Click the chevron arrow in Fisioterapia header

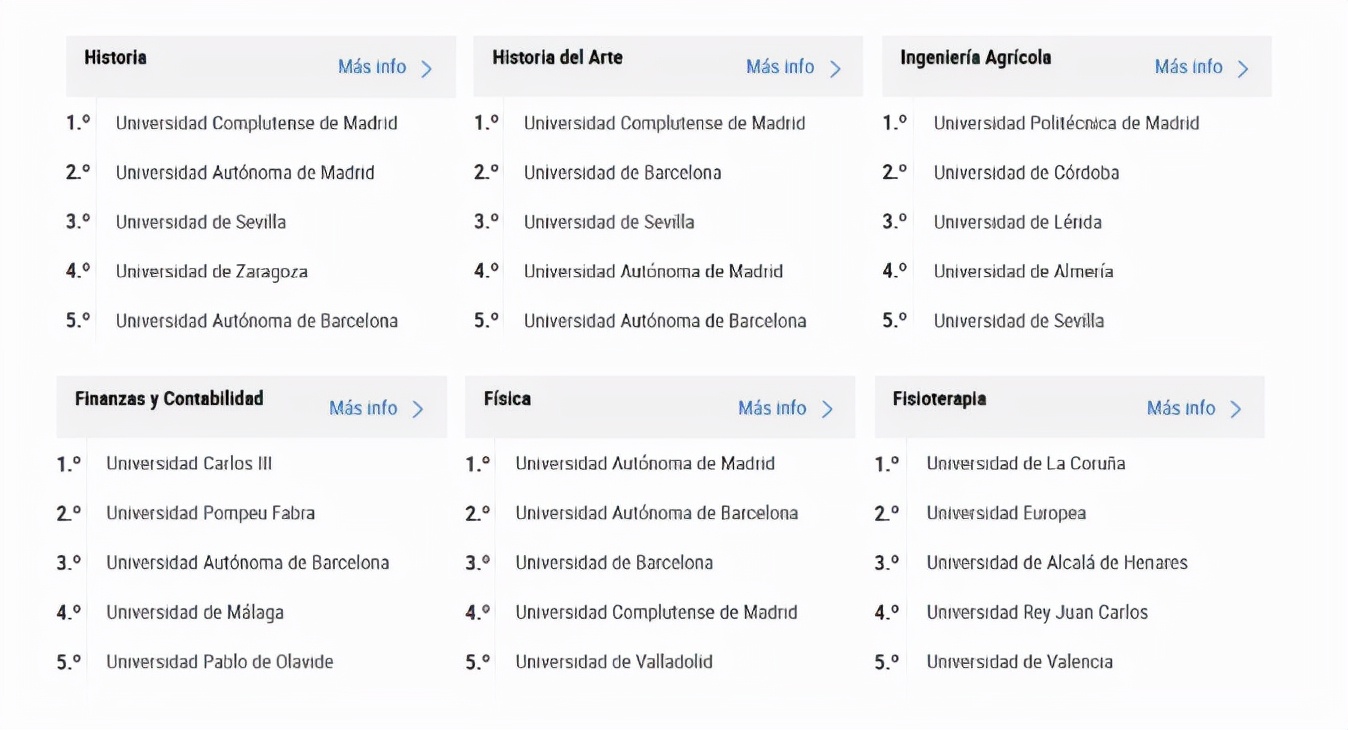1235,409
